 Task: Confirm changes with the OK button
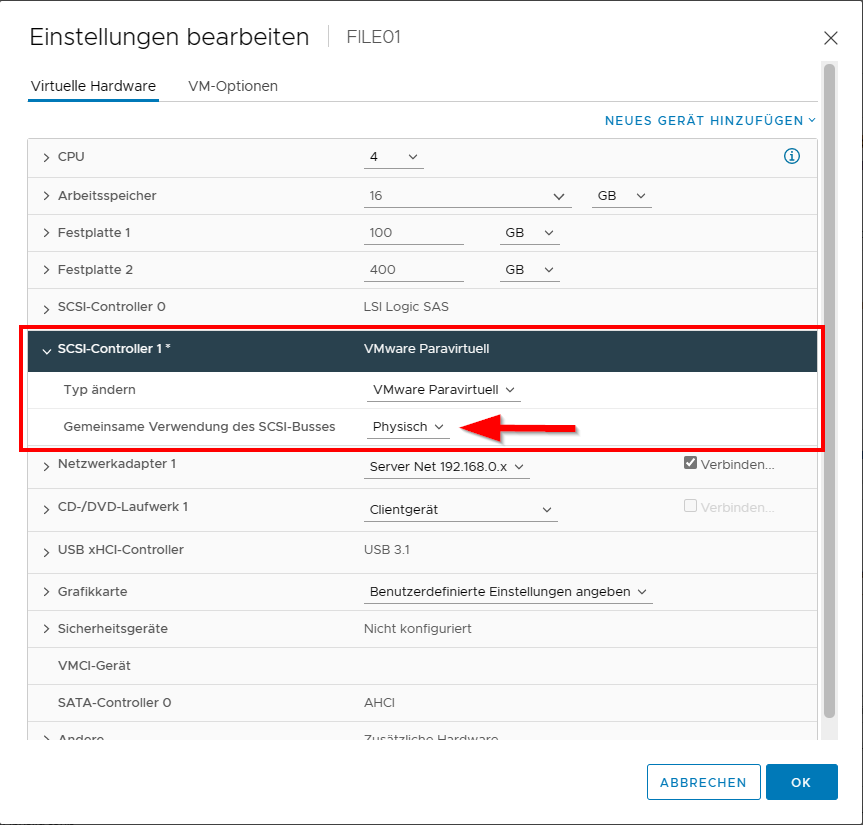(801, 782)
